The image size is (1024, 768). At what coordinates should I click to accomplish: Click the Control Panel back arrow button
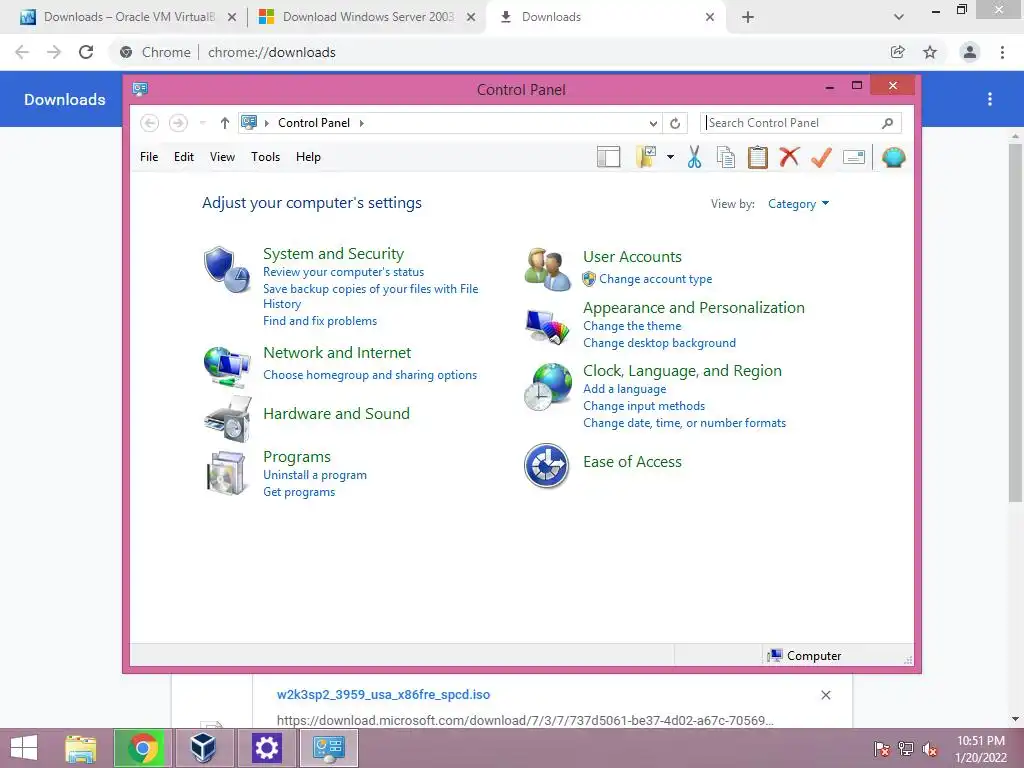tap(150, 123)
